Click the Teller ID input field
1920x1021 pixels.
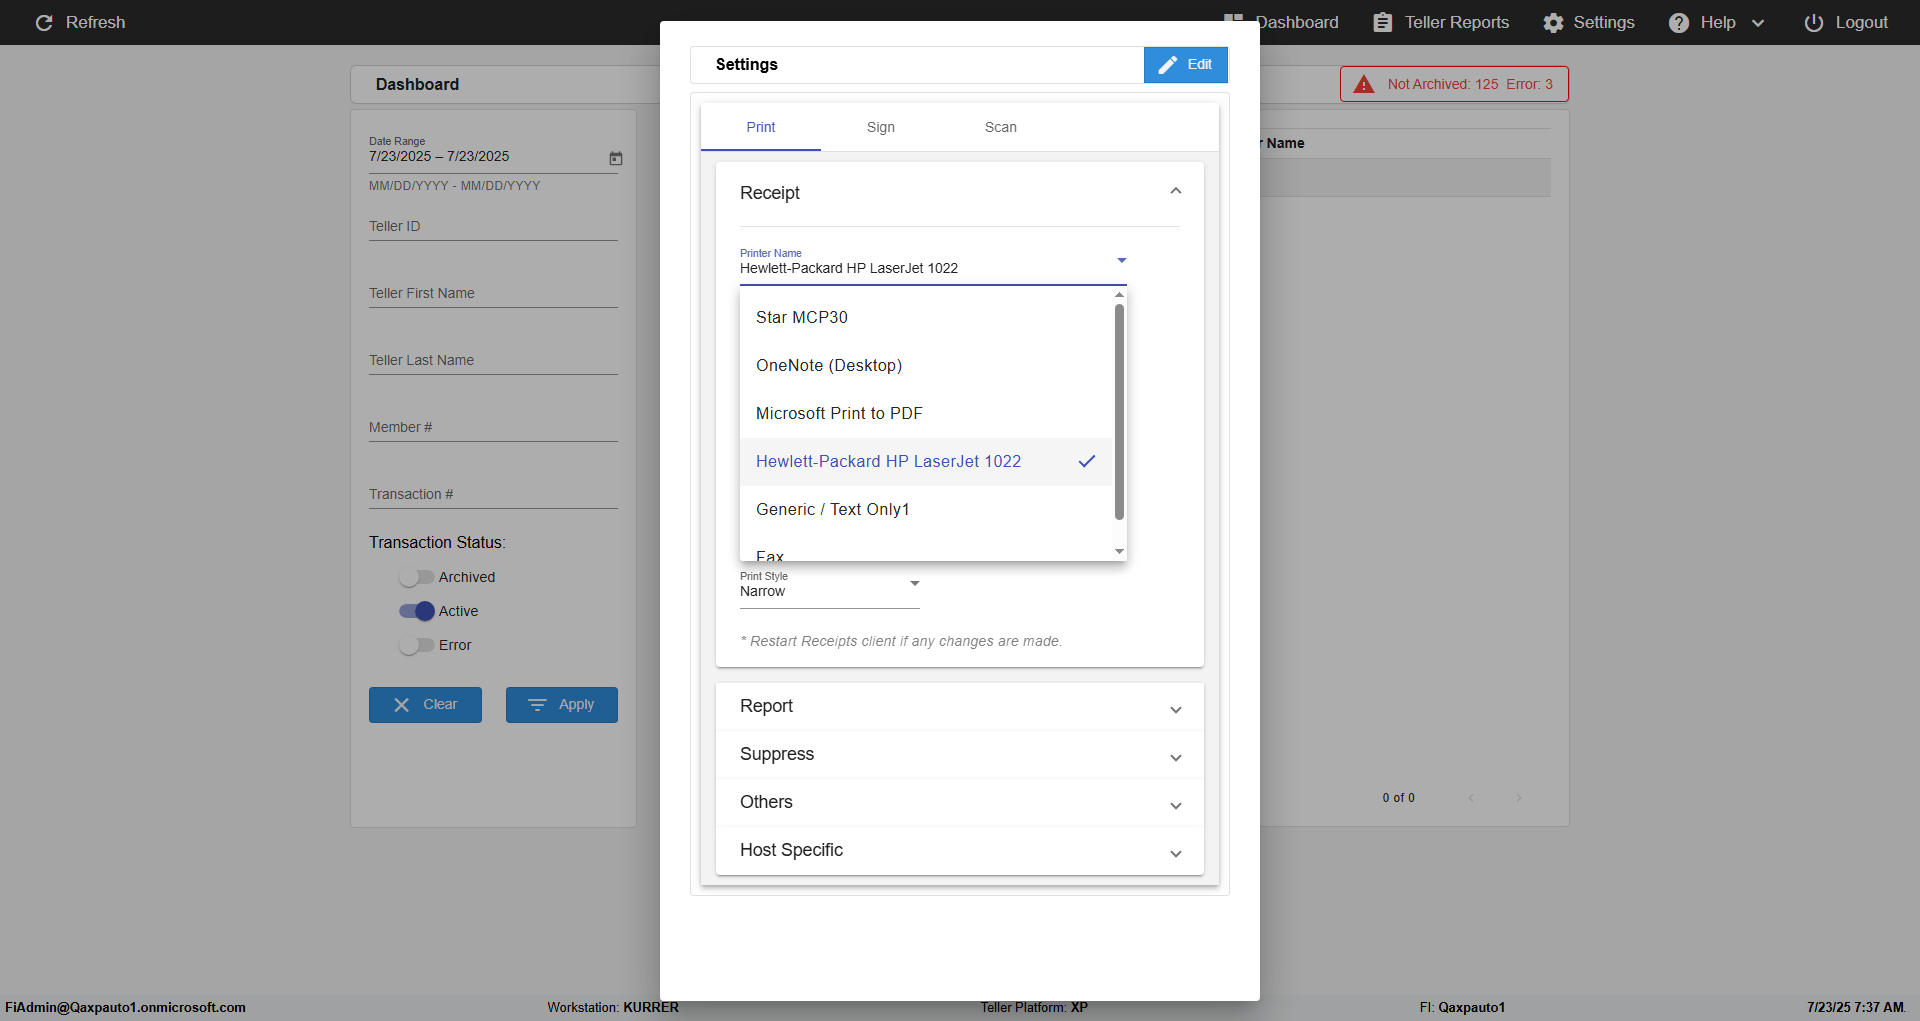[x=493, y=226]
